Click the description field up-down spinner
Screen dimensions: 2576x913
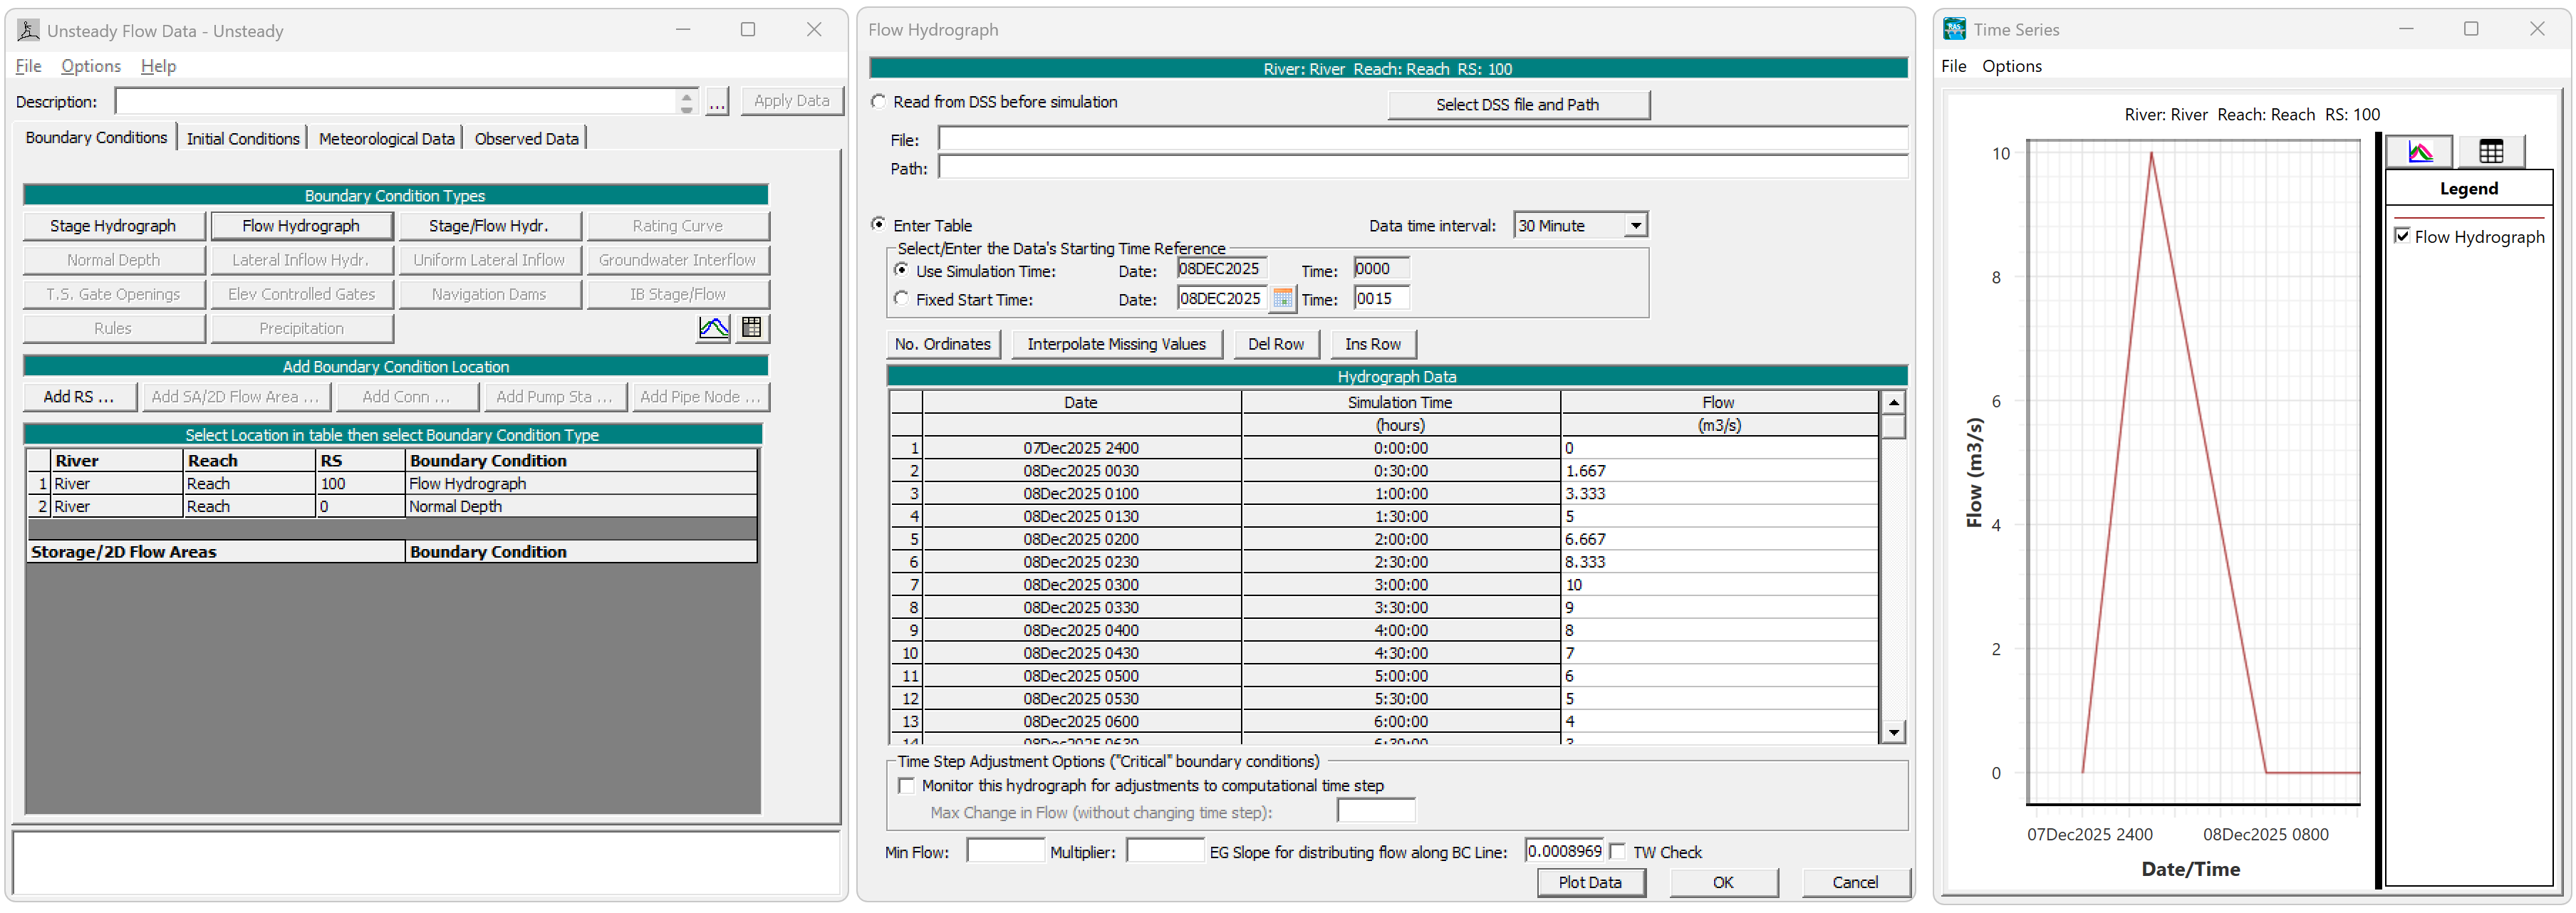pos(686,102)
